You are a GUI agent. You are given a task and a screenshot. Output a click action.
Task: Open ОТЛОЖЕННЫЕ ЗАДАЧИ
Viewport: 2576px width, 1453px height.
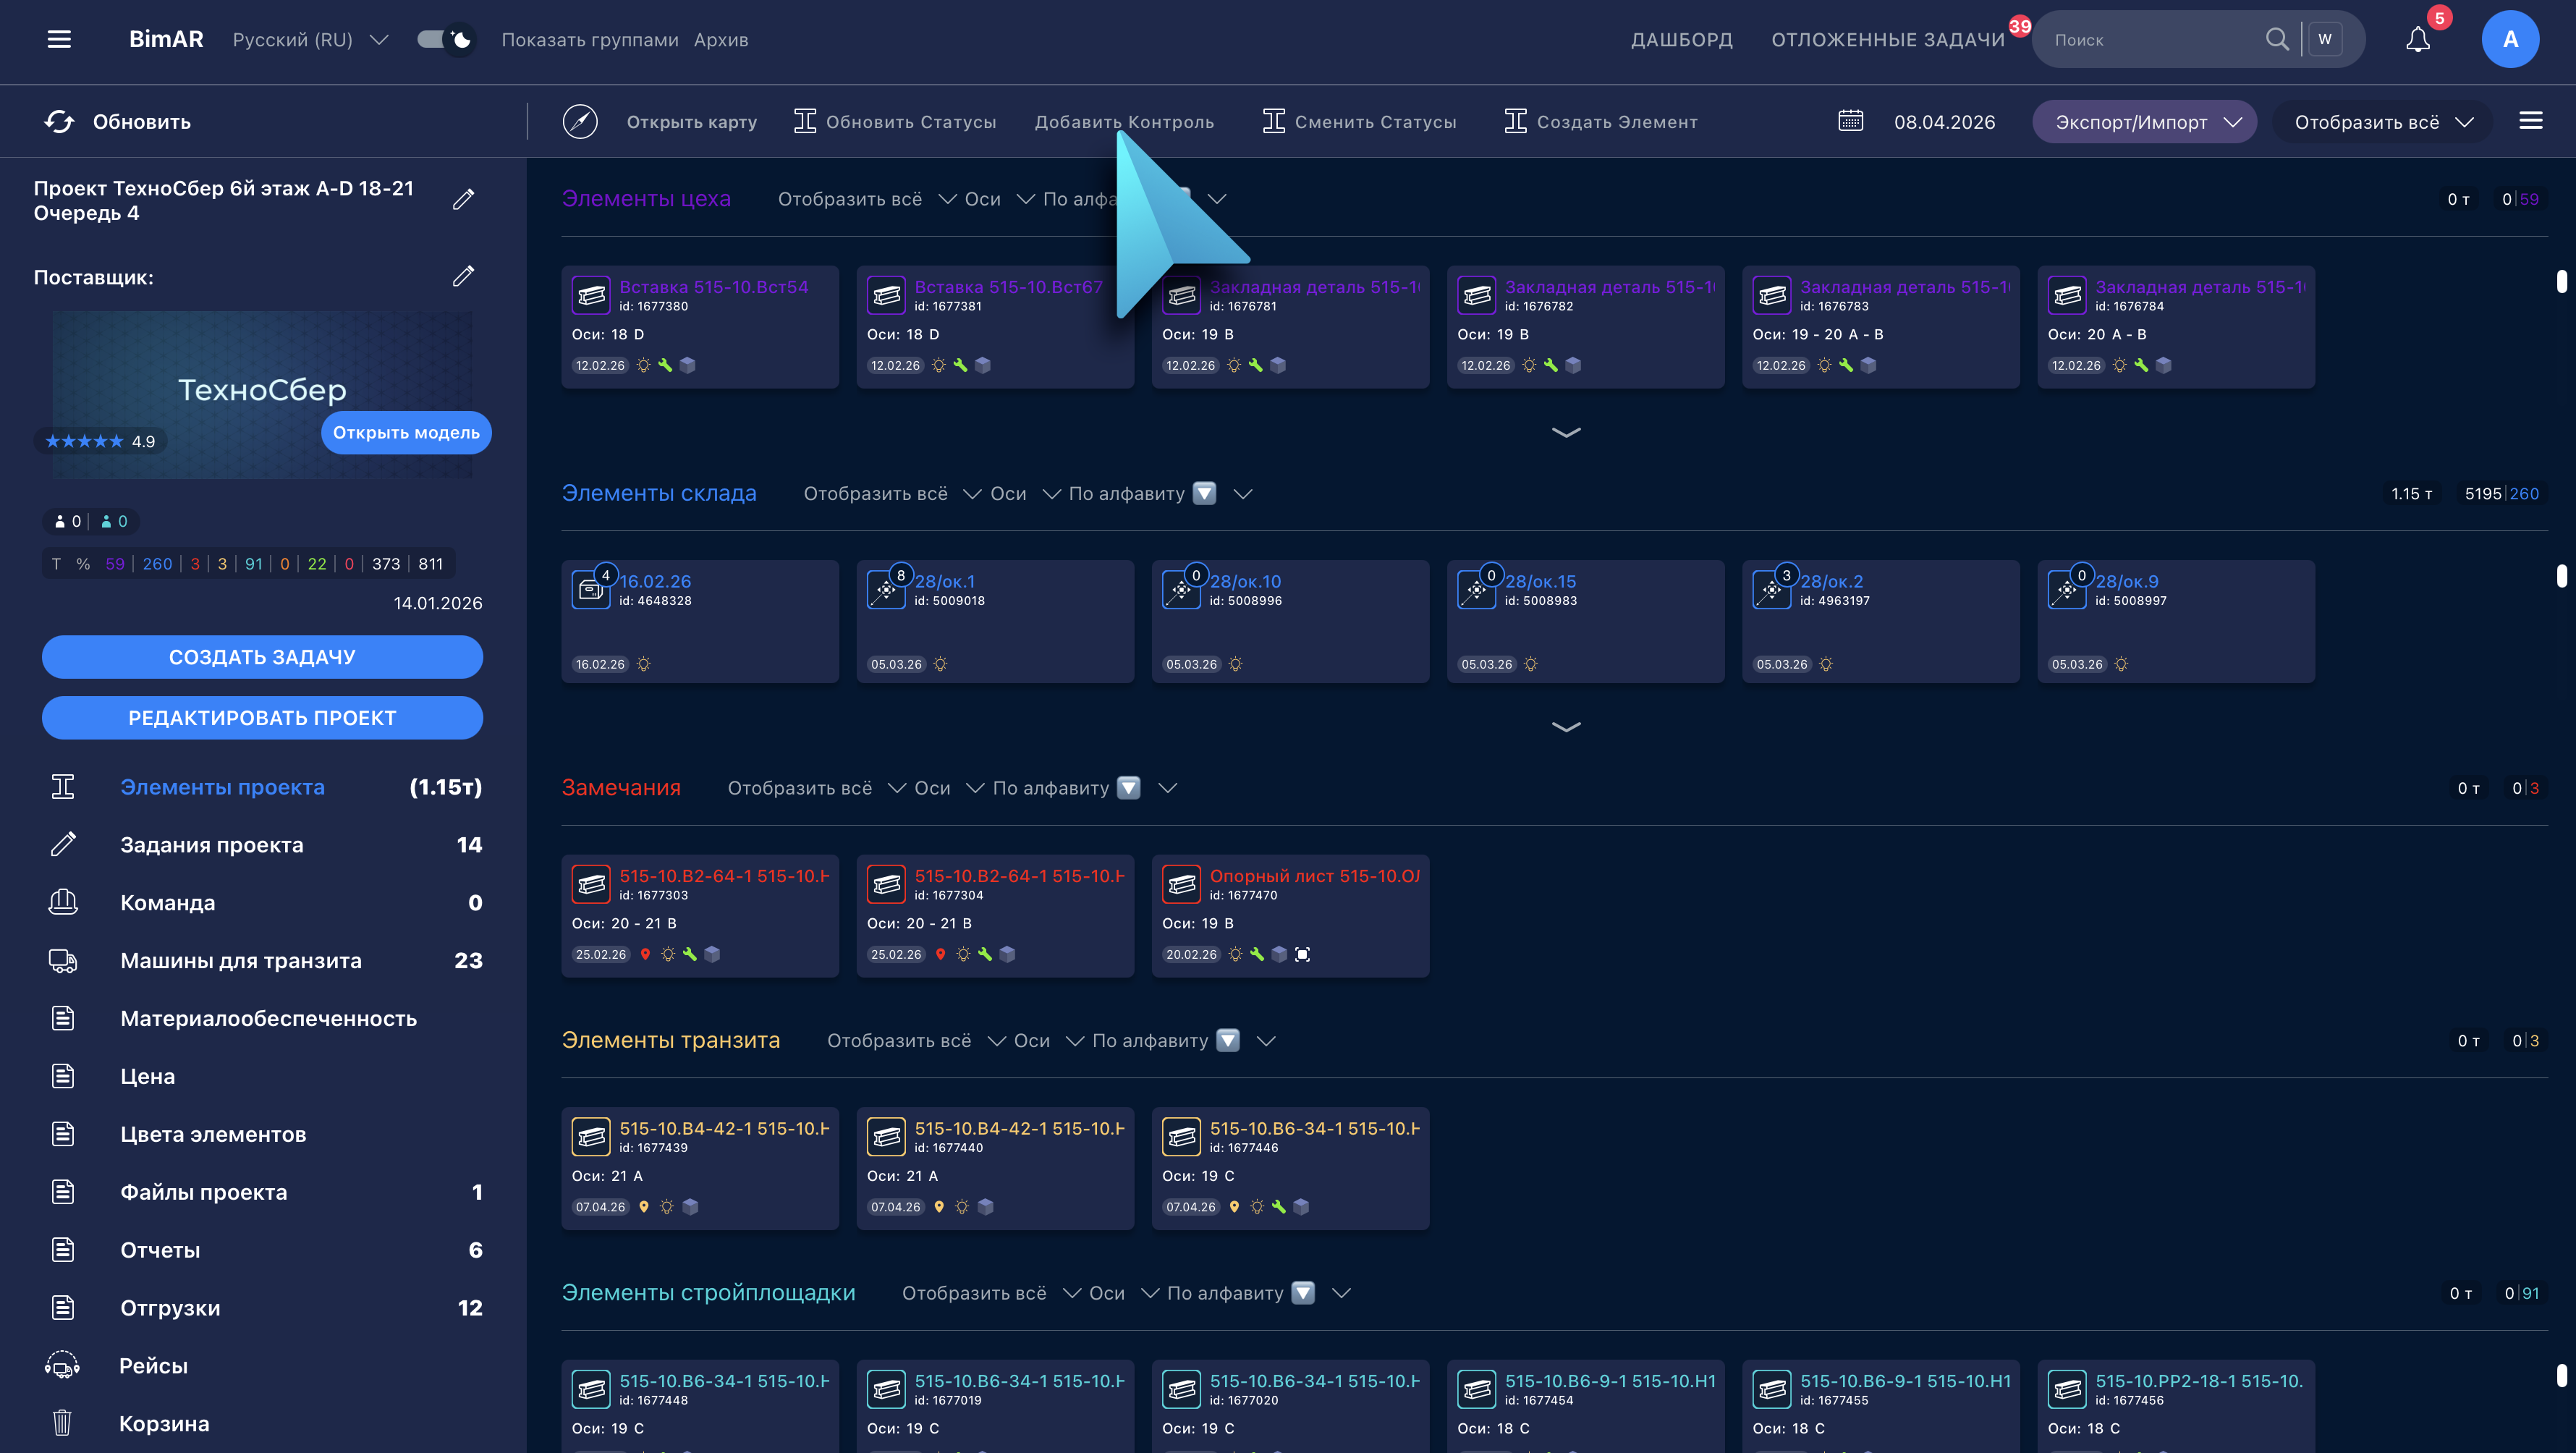[1888, 39]
